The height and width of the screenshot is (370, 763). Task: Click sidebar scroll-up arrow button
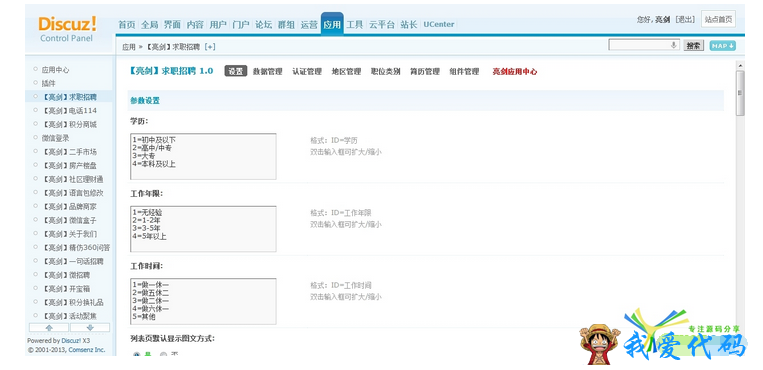tap(49, 328)
